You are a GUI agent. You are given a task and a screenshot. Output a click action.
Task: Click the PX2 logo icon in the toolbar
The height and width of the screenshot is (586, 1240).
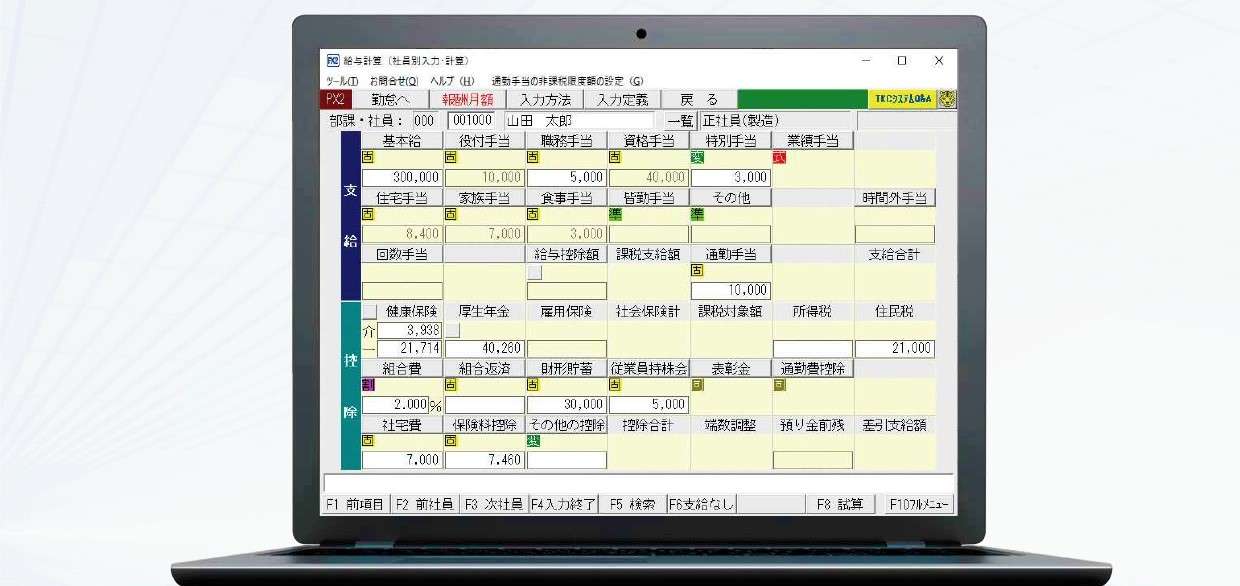[337, 99]
